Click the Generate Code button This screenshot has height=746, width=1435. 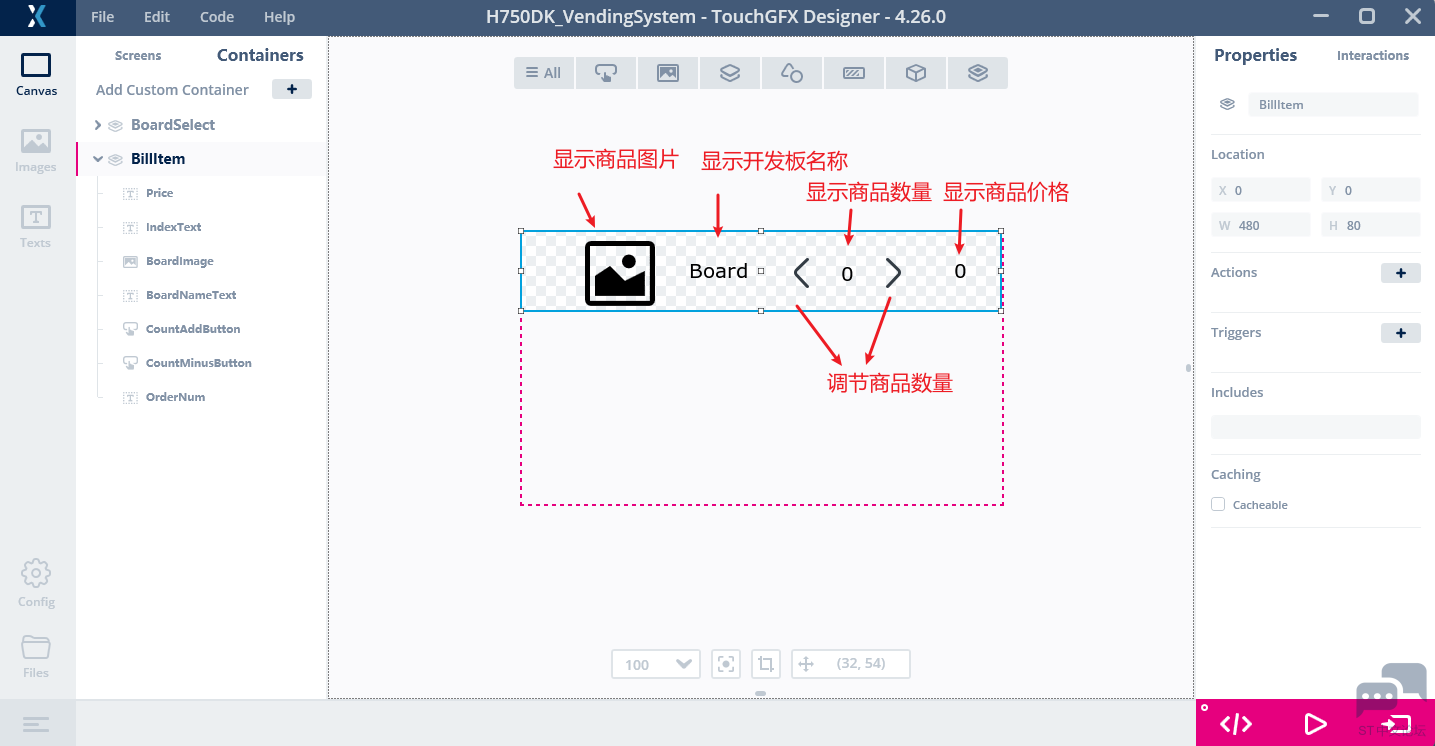(x=1236, y=724)
